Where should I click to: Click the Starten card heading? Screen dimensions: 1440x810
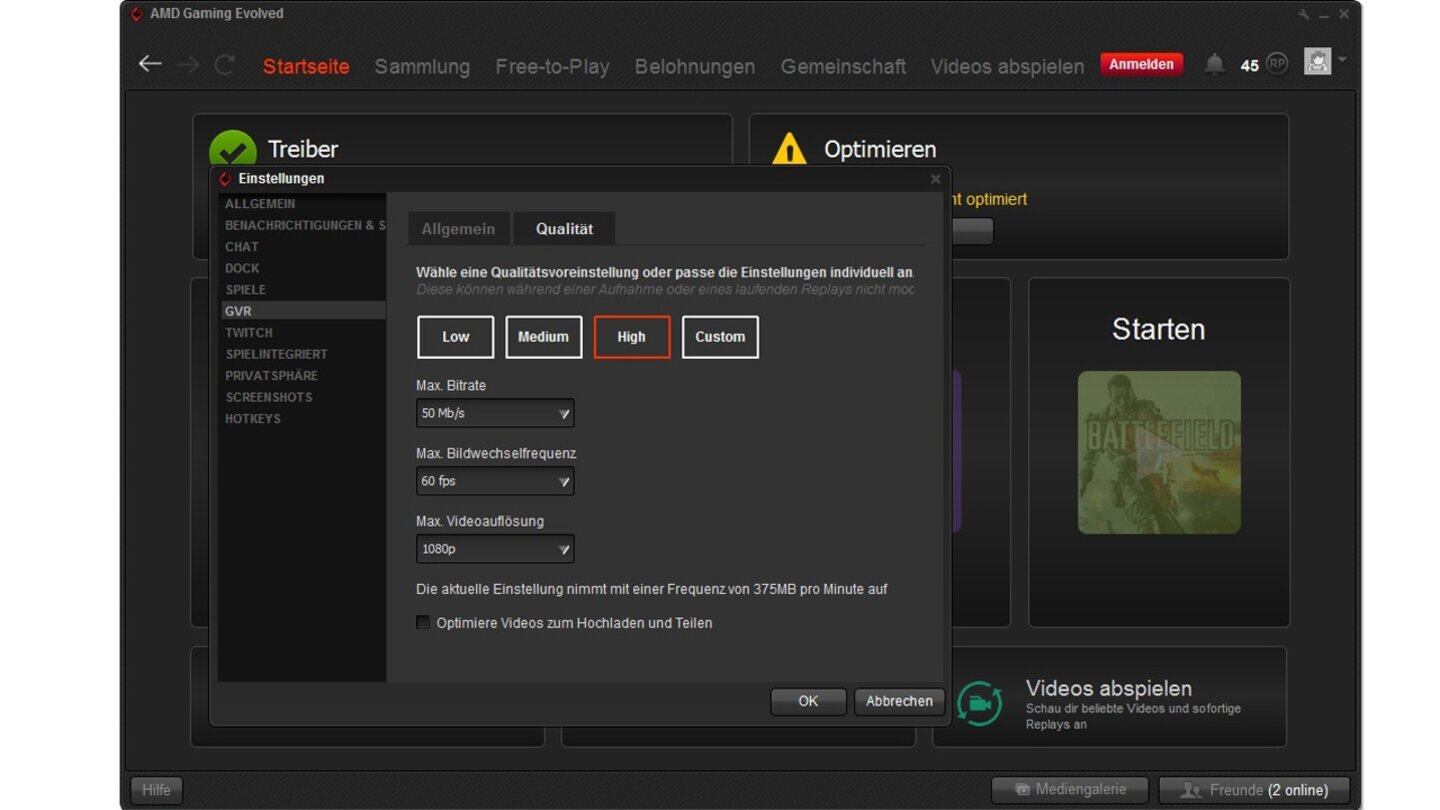[x=1158, y=329]
